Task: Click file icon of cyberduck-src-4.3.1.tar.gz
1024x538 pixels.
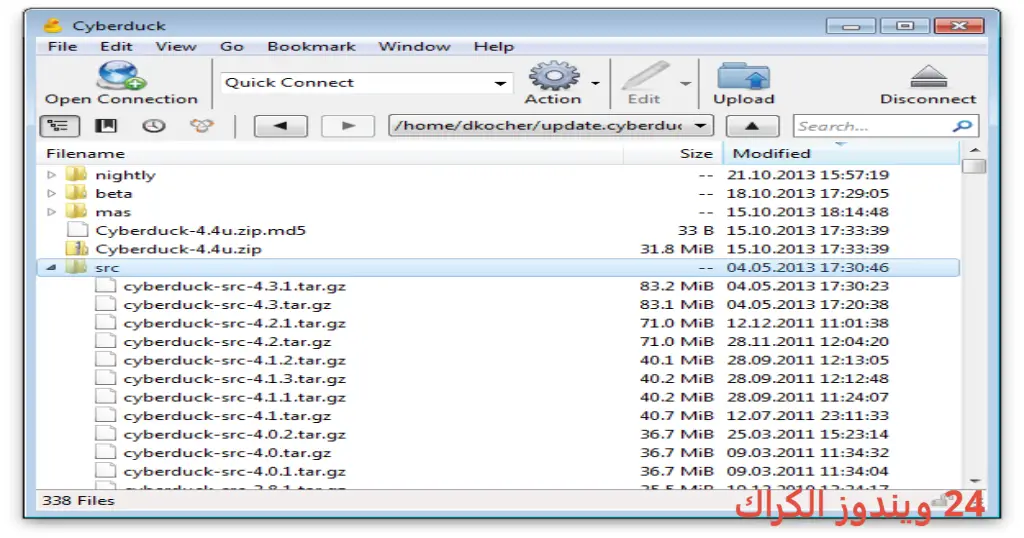Action: pyautogui.click(x=105, y=285)
